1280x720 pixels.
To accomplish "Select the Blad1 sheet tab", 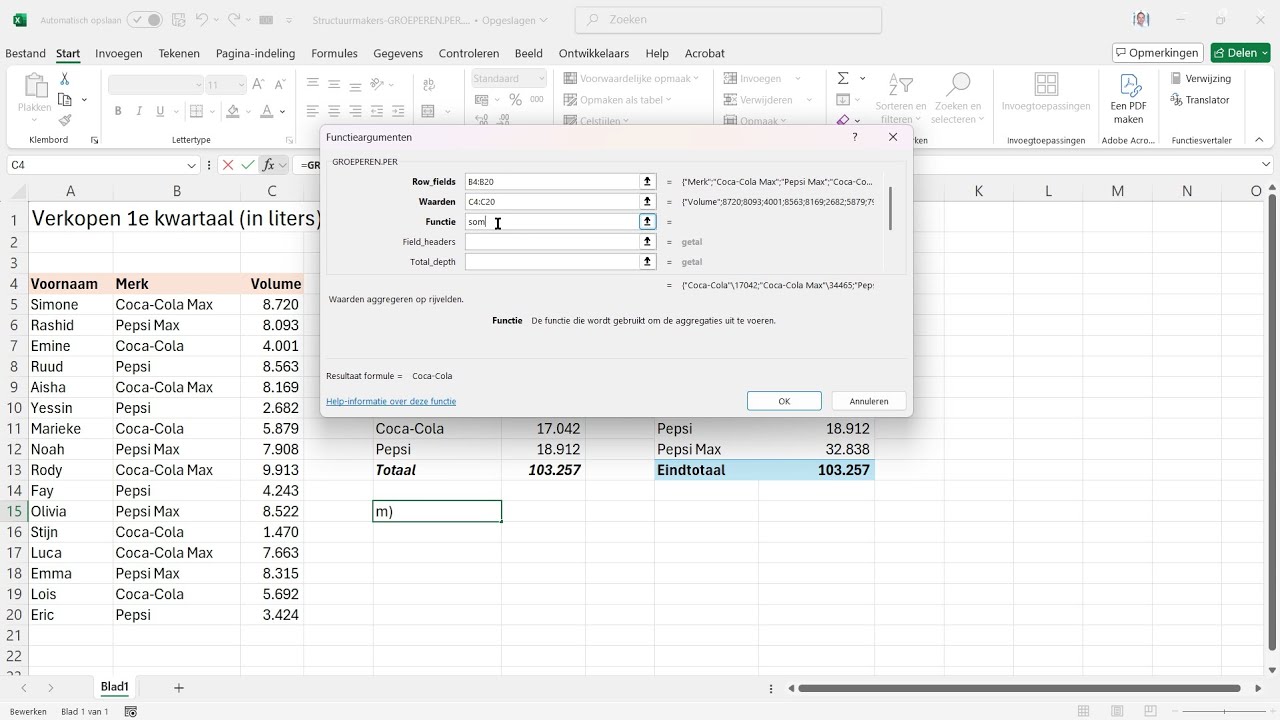I will coord(115,687).
